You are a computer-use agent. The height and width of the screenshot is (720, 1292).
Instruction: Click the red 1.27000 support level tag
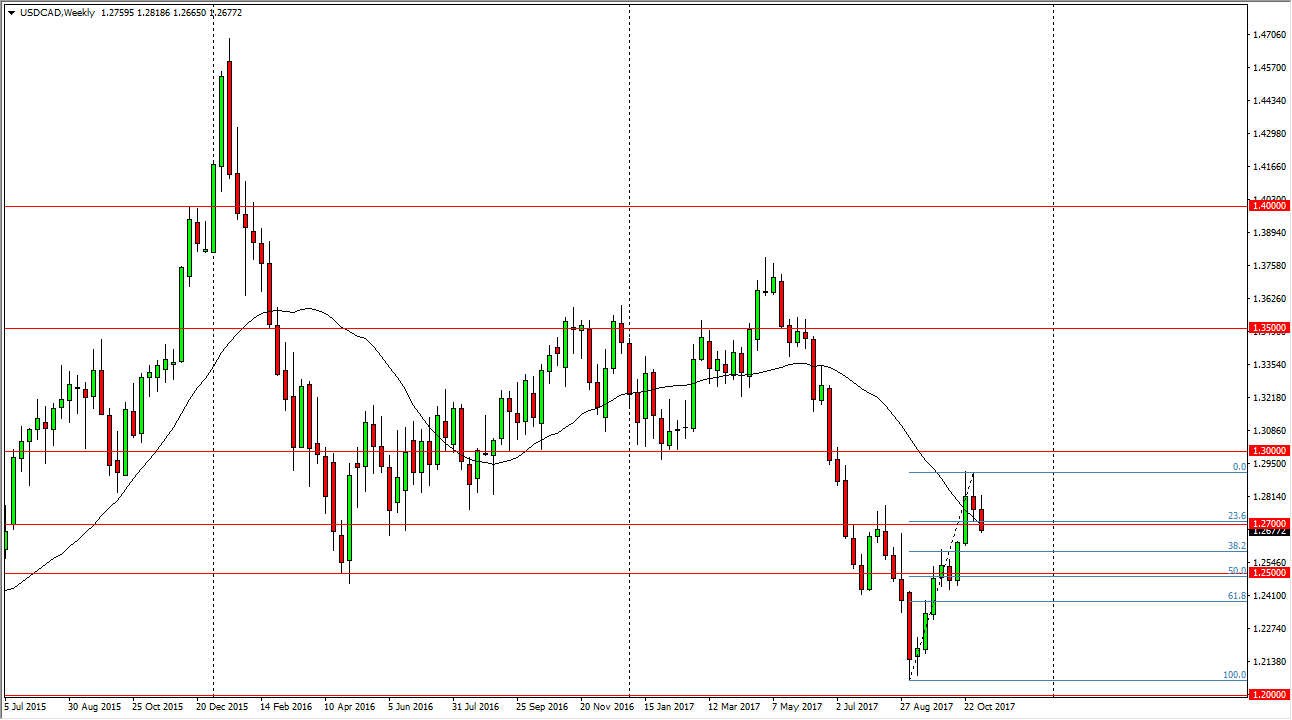pyautogui.click(x=1268, y=523)
